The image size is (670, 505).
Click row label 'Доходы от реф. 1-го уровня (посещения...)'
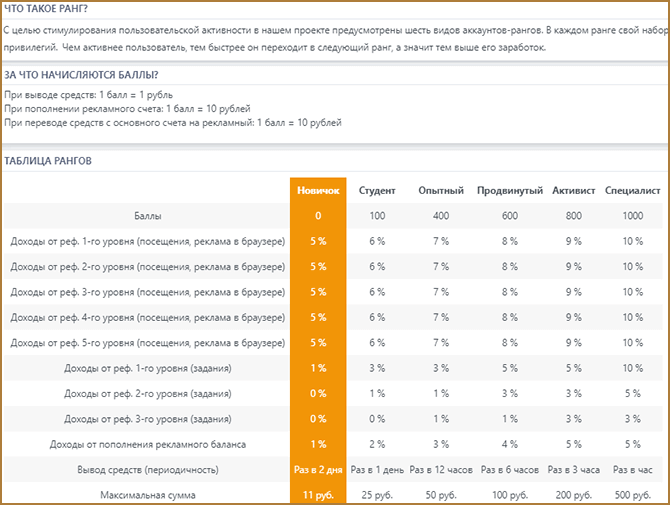(147, 241)
